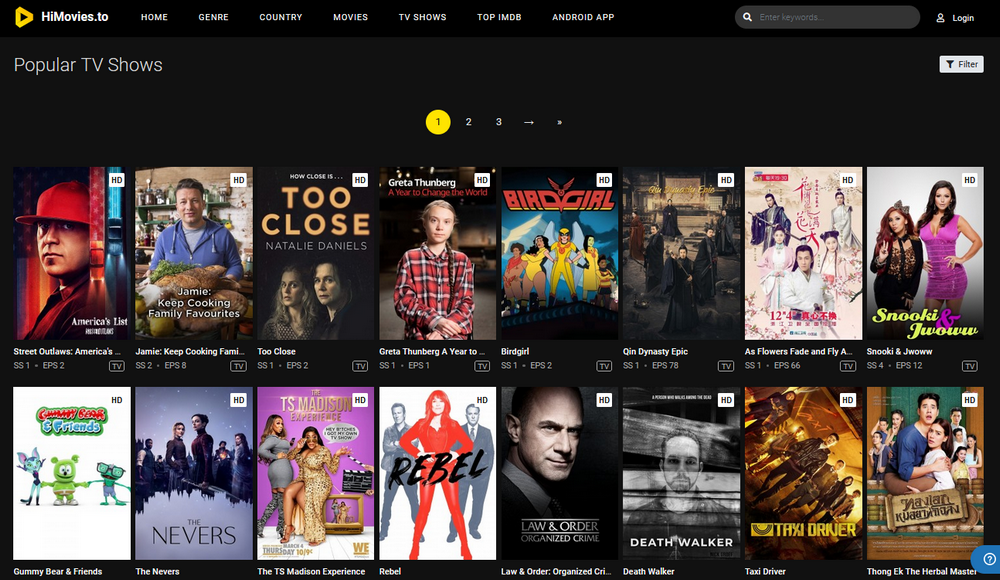Open the Birdgirl poster

pos(559,253)
